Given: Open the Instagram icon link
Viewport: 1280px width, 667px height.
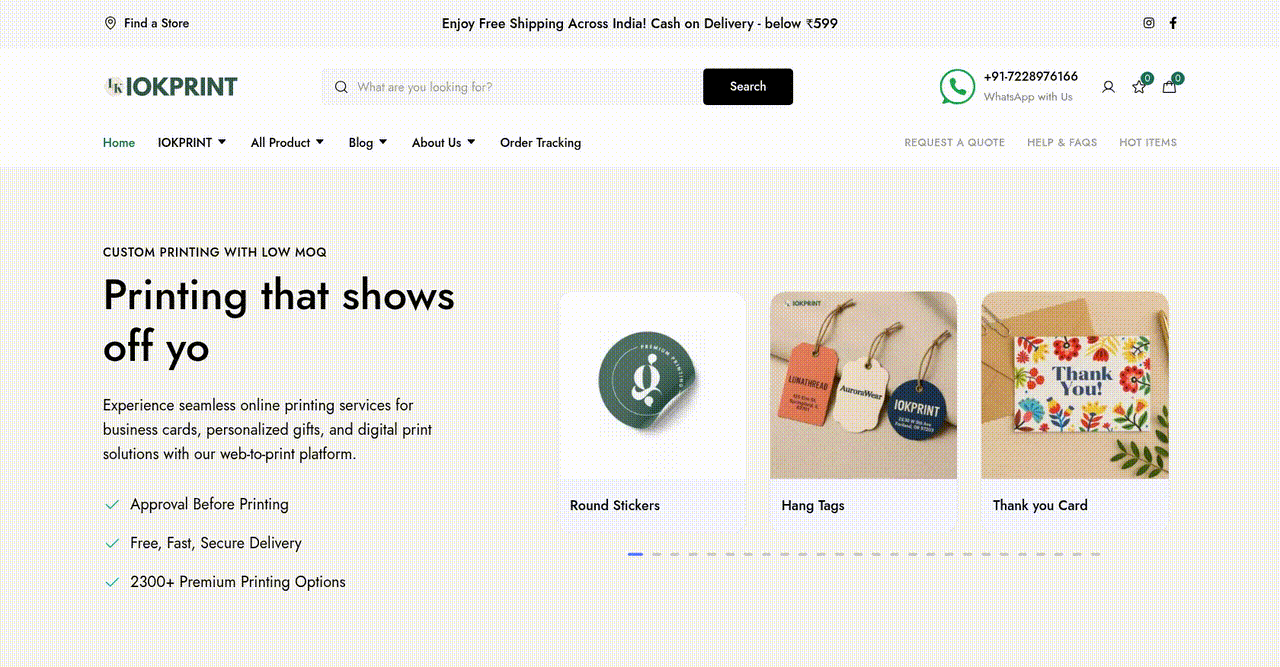Looking at the screenshot, I should [x=1149, y=23].
